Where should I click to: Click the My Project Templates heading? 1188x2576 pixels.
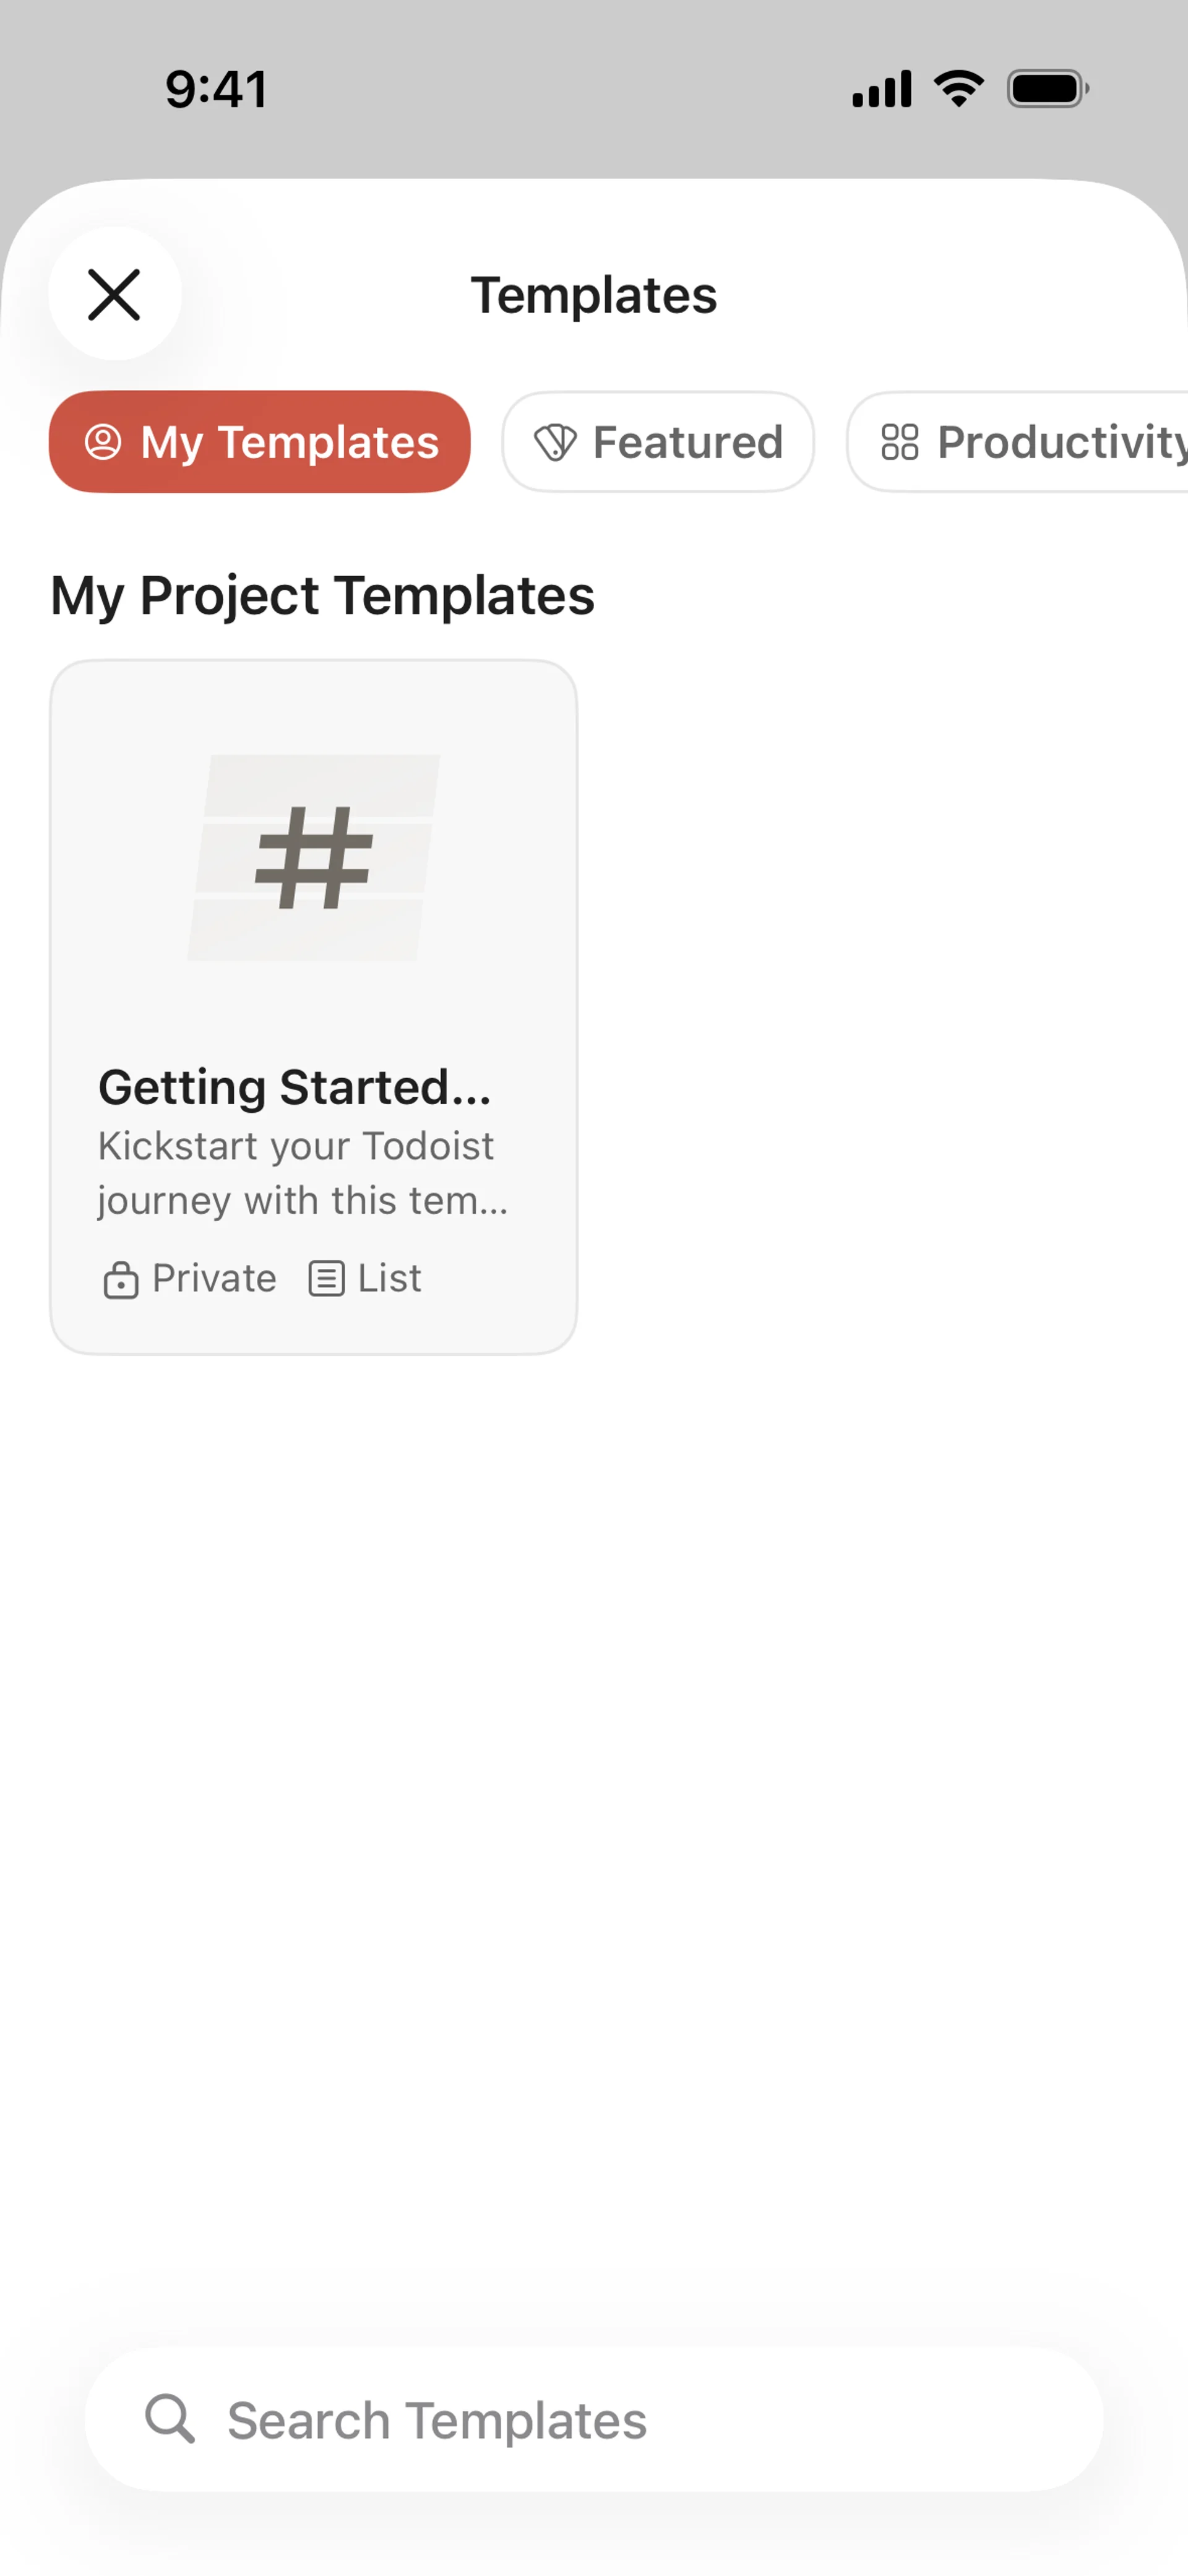point(323,596)
